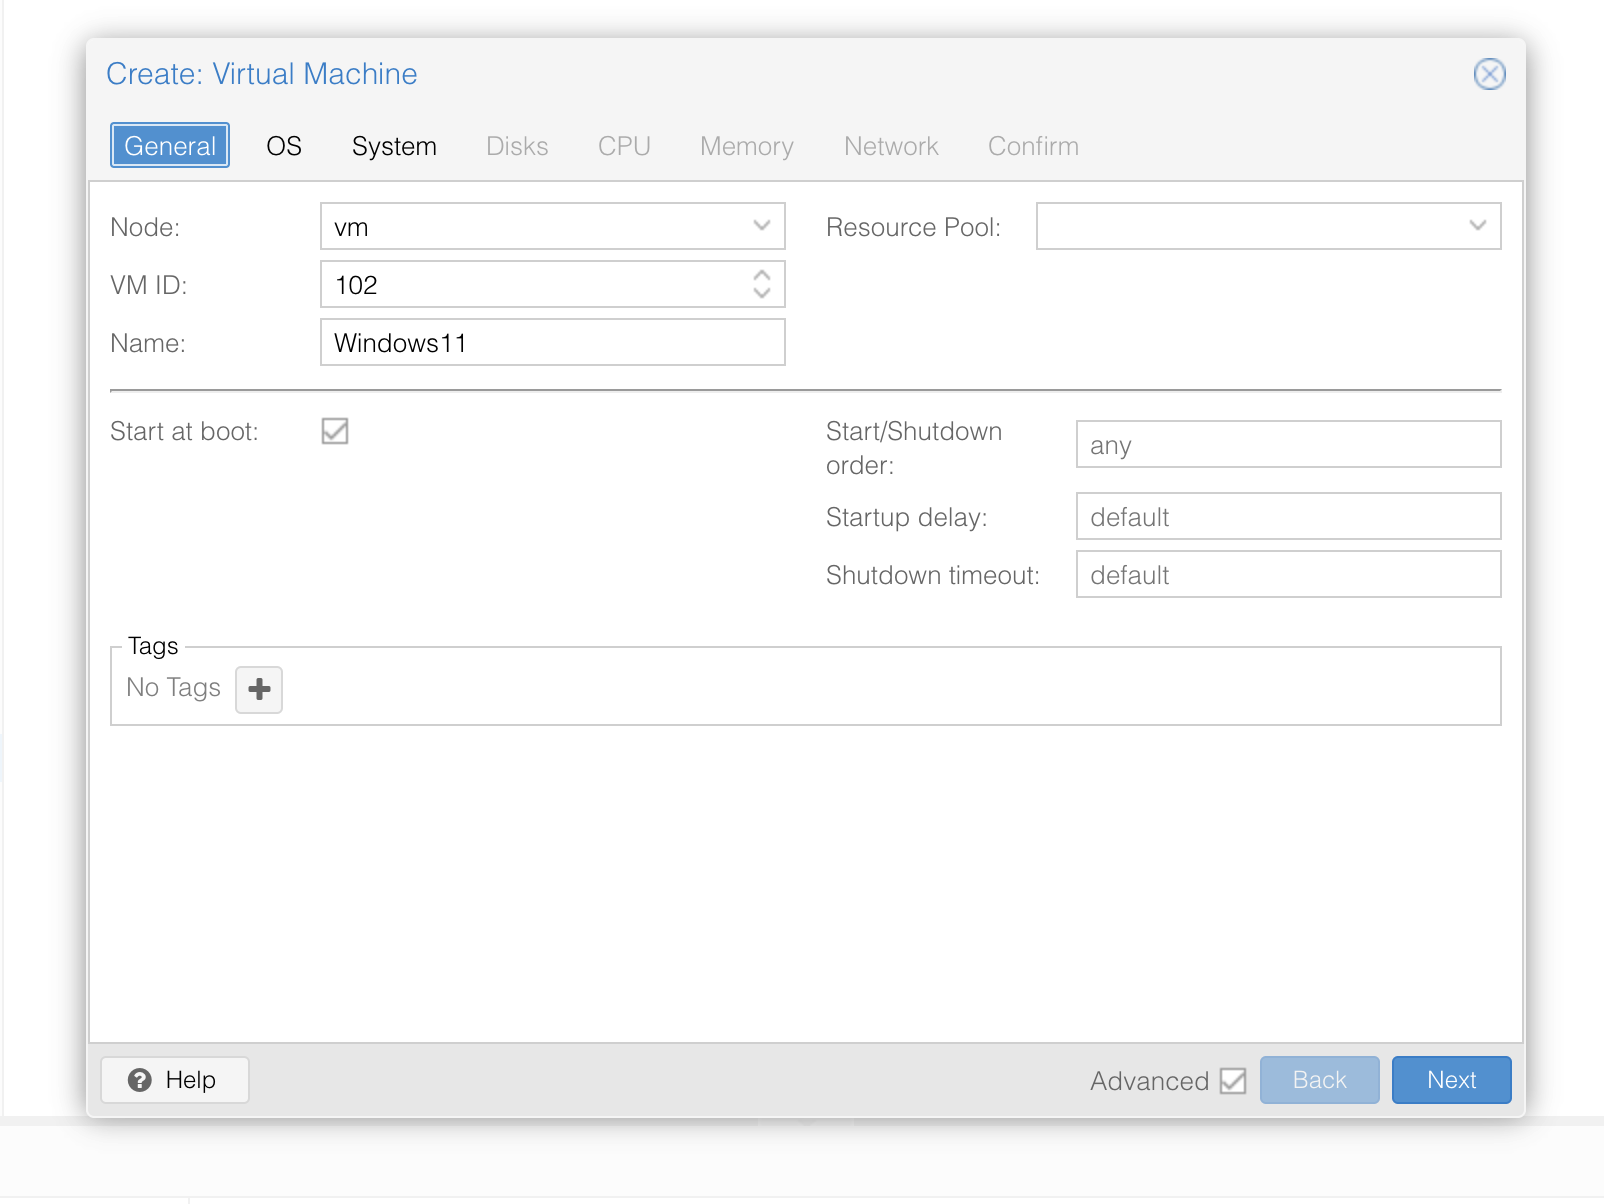Open the Node dropdown
This screenshot has width=1604, height=1204.
[x=762, y=226]
